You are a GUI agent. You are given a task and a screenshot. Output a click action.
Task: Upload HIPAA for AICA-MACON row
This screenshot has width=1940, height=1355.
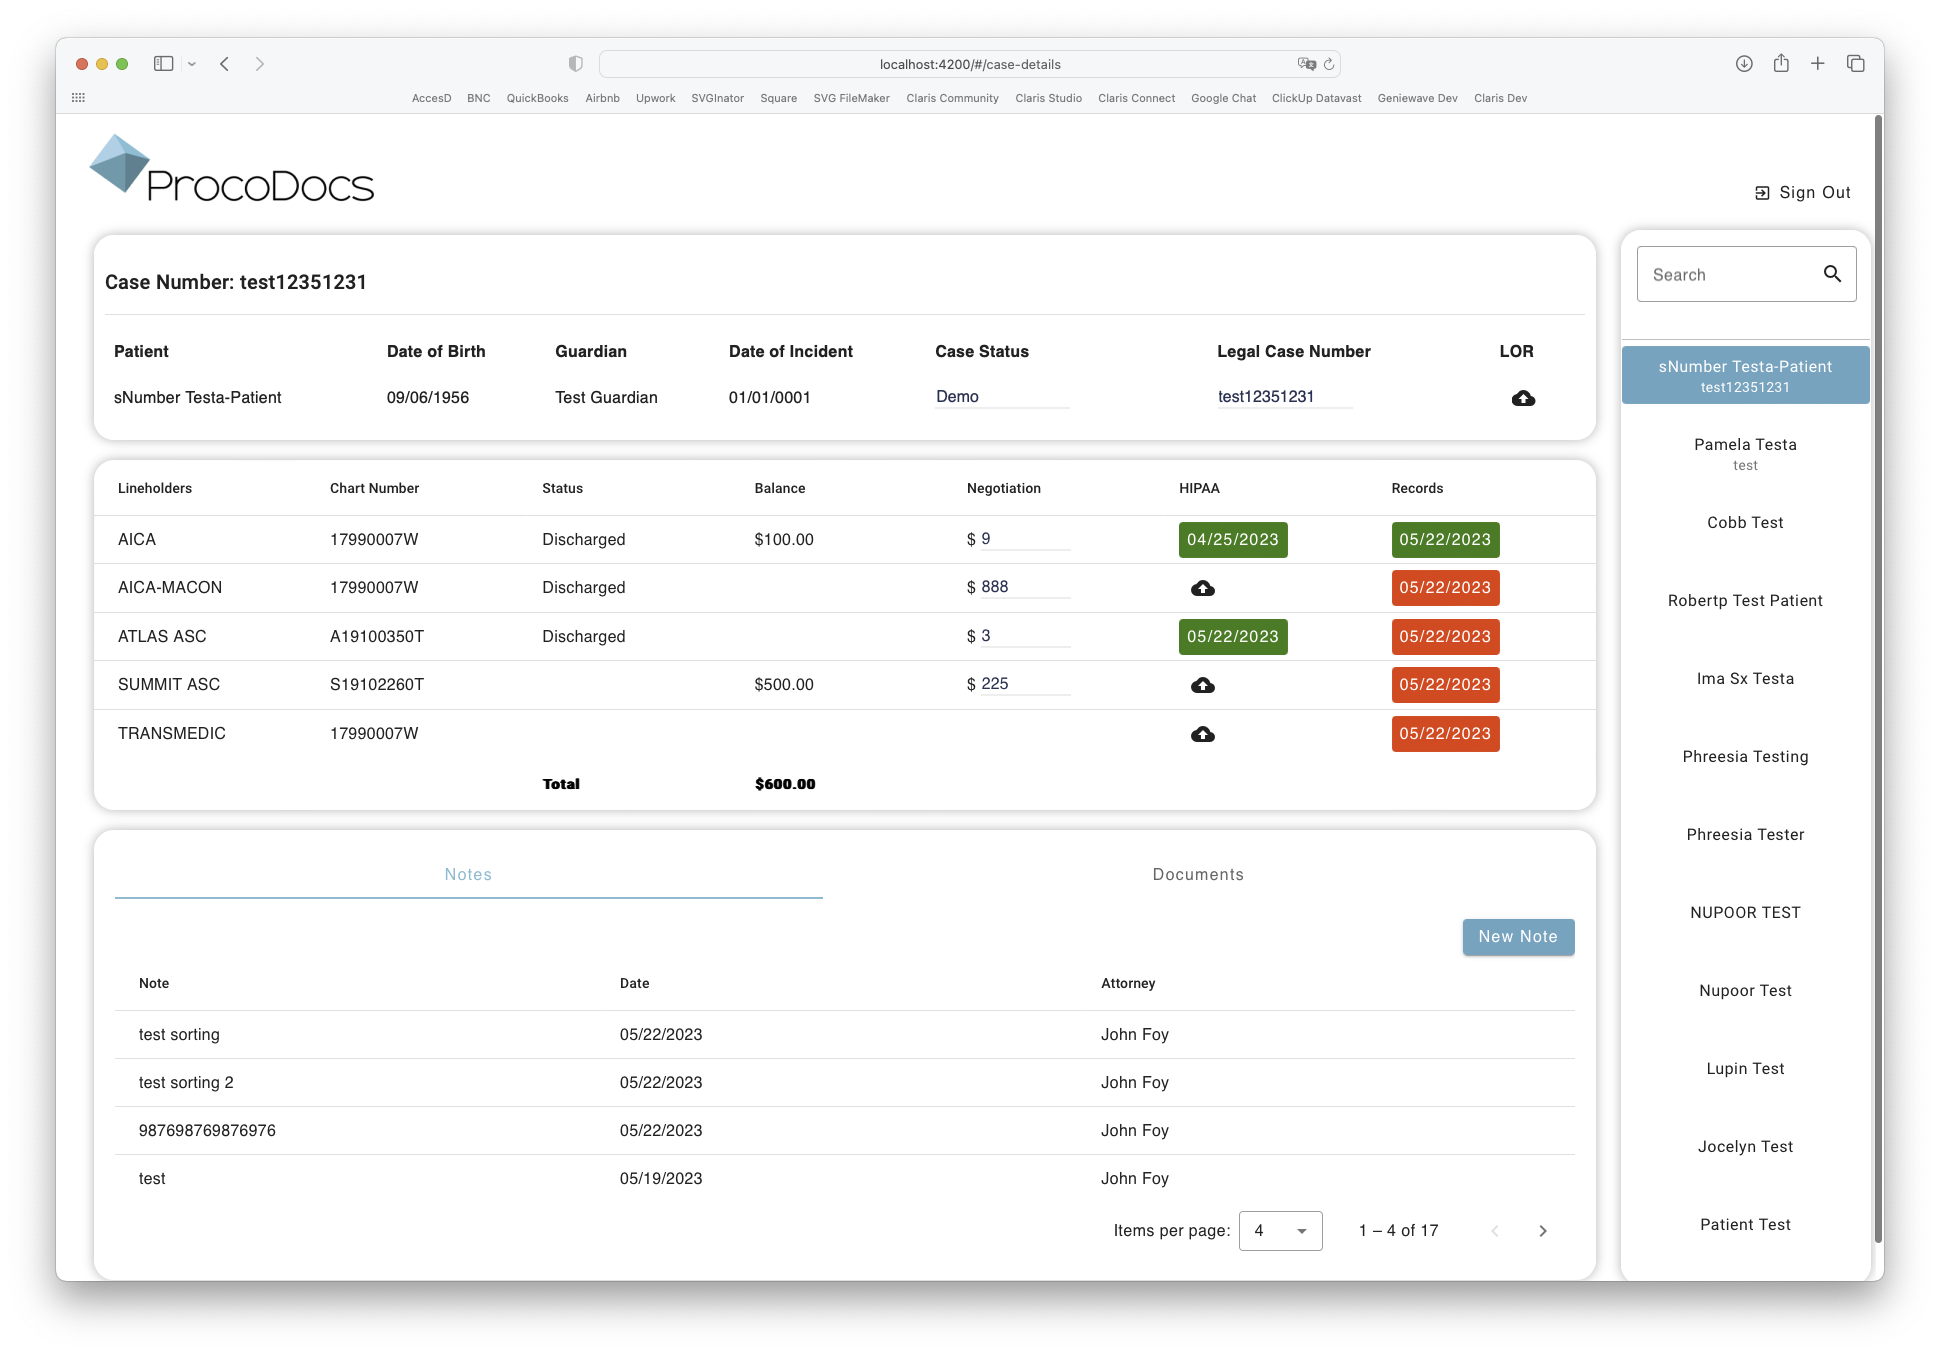(1203, 588)
